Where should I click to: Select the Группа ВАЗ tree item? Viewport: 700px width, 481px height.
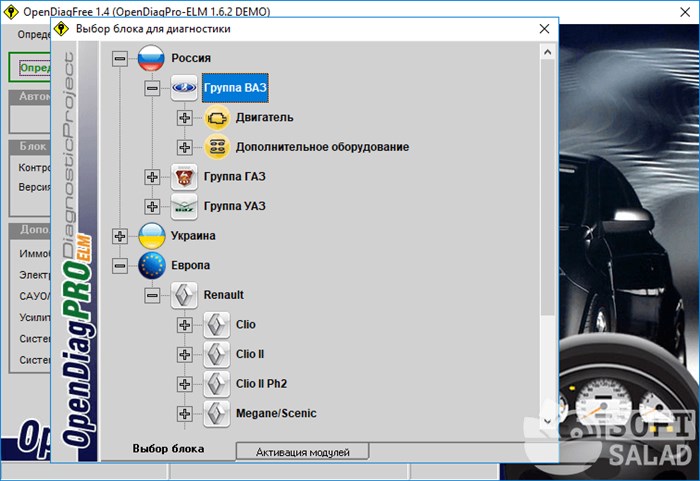(x=235, y=88)
